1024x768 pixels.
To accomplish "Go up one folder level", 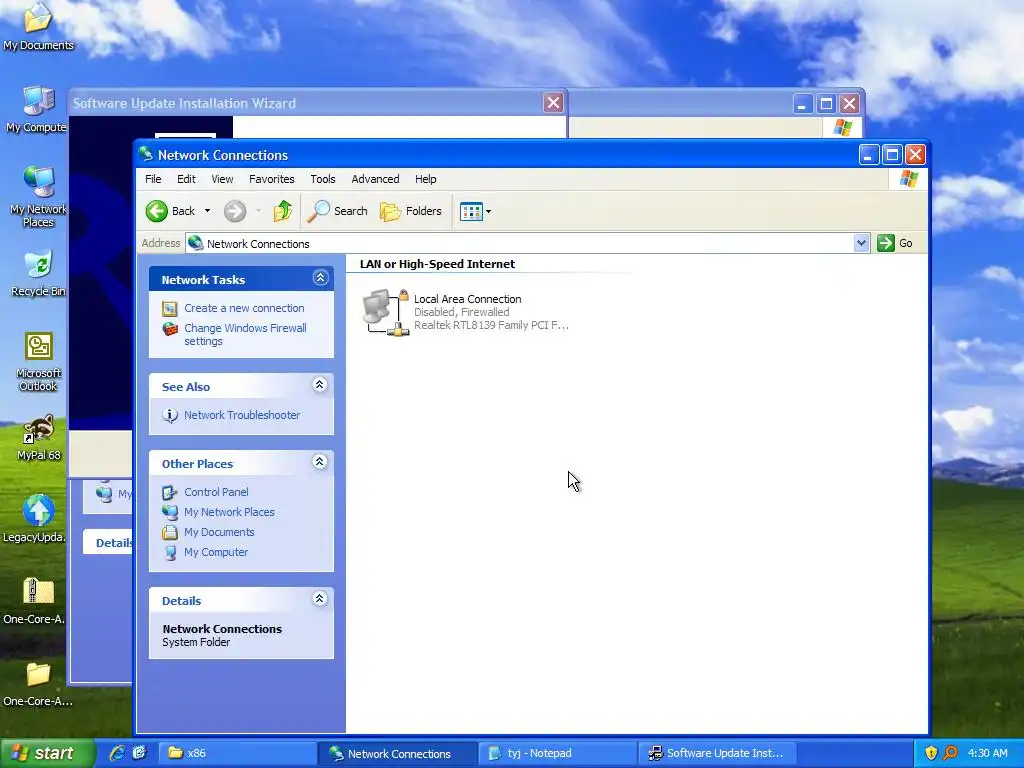I will [283, 211].
